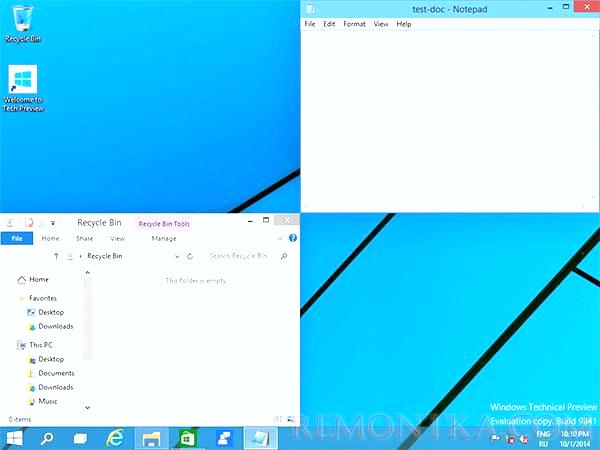
Task: Click the Notepad window title icon
Action: pyautogui.click(x=310, y=9)
